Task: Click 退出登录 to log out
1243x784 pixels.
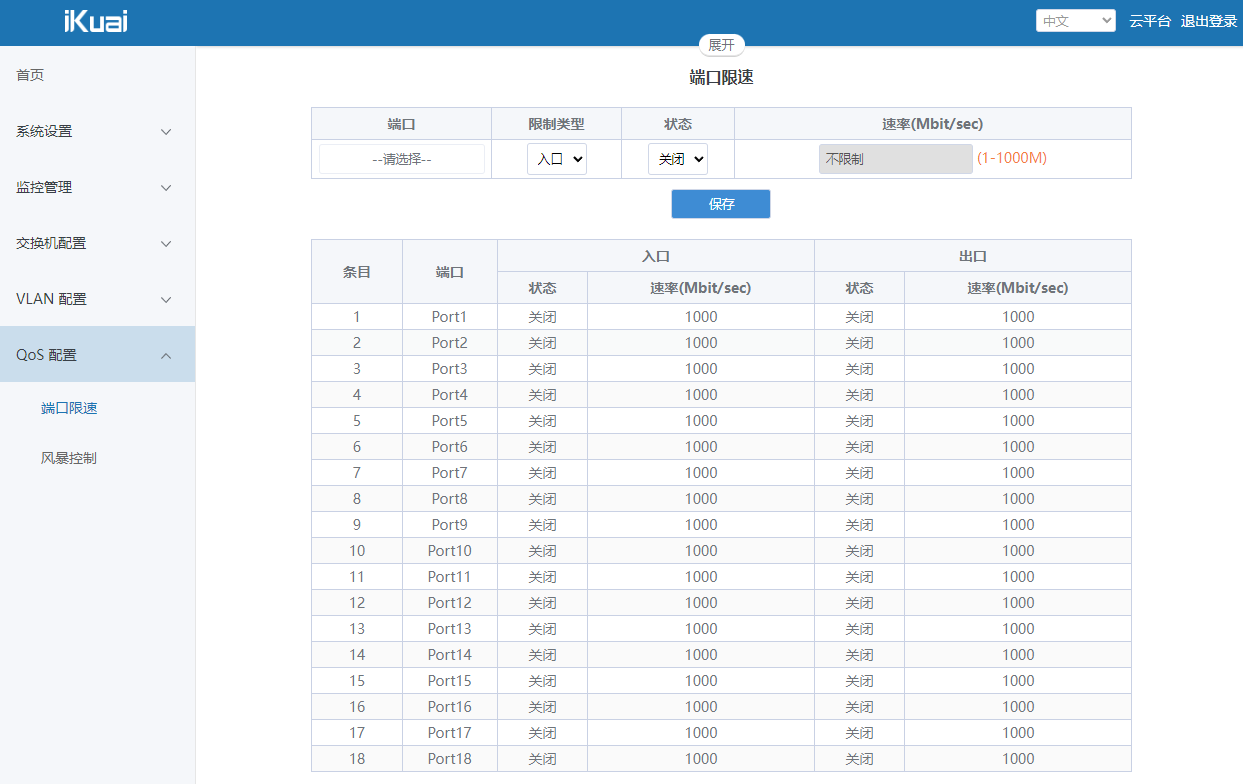Action: click(1209, 21)
